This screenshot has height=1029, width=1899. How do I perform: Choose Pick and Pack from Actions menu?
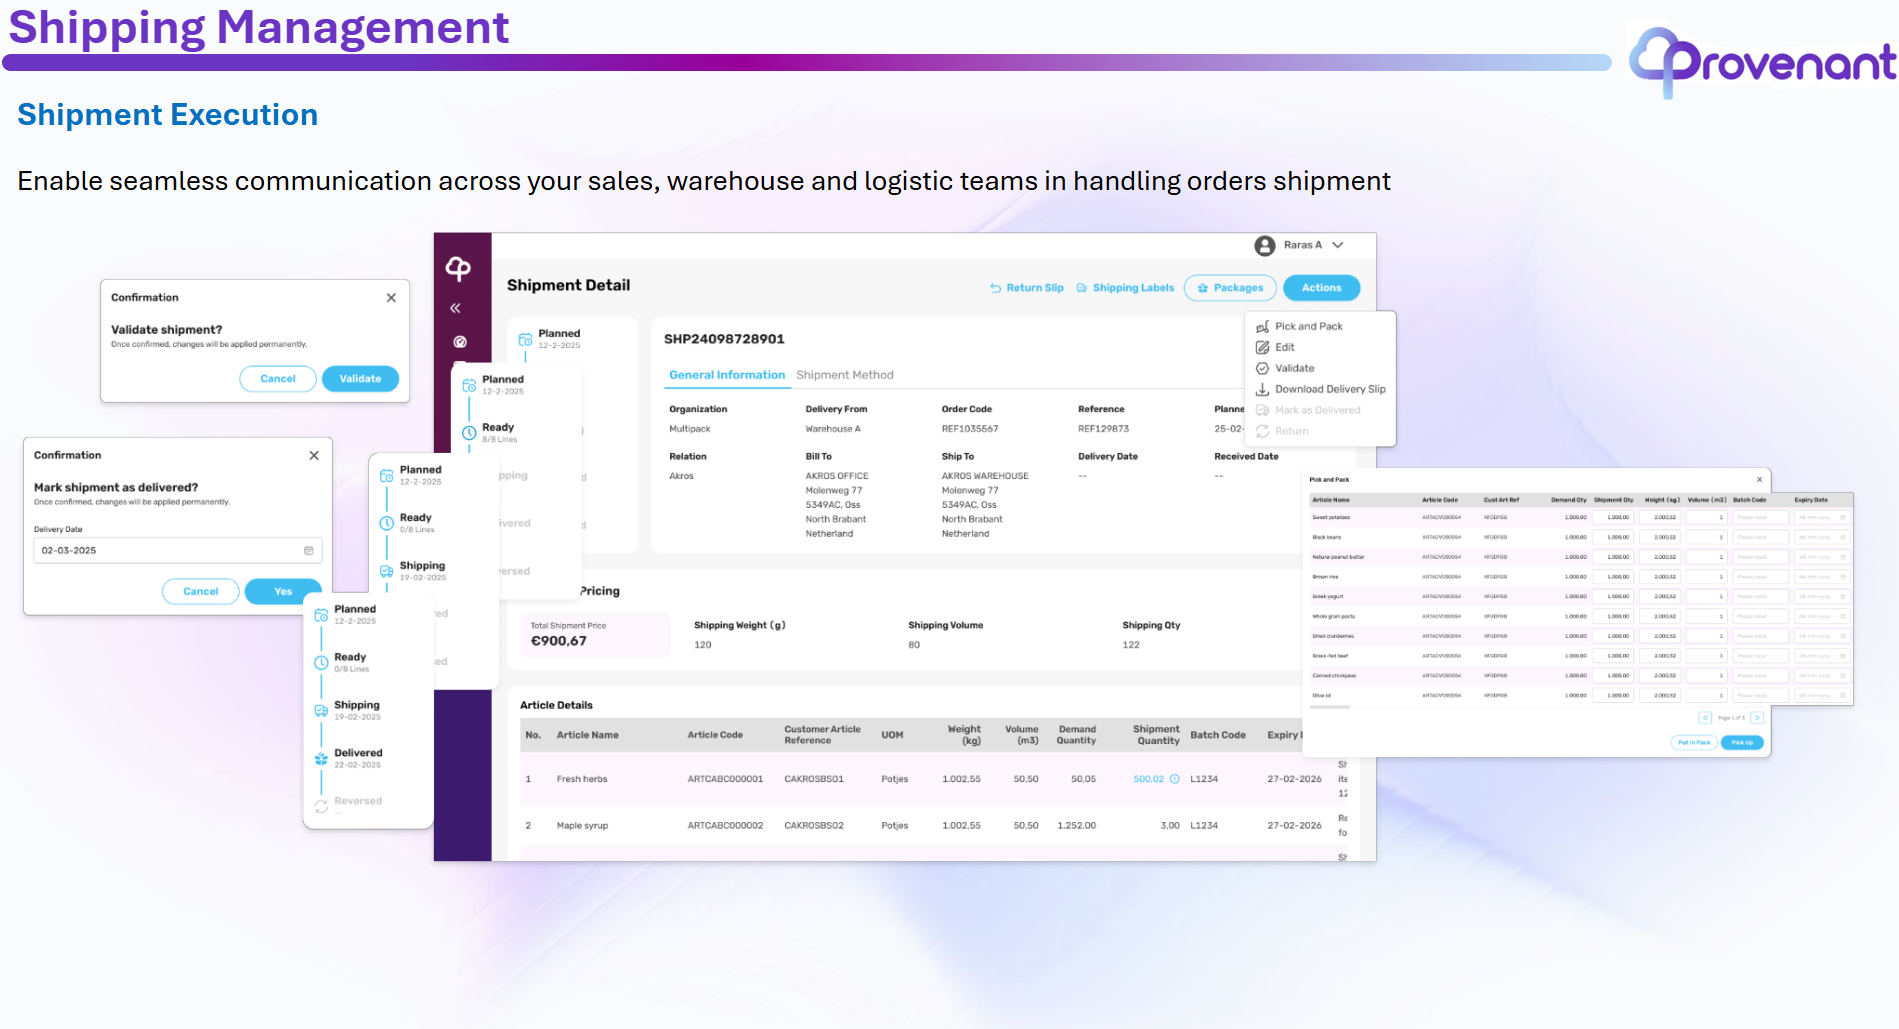pyautogui.click(x=1308, y=327)
